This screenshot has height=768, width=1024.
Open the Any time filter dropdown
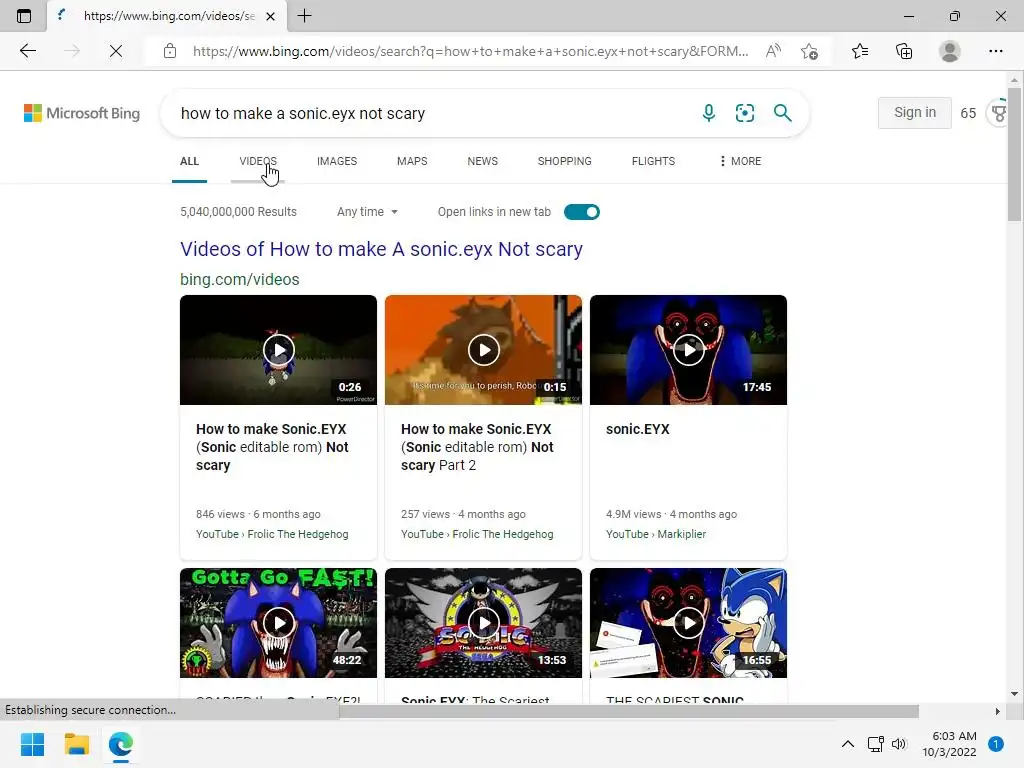(367, 212)
